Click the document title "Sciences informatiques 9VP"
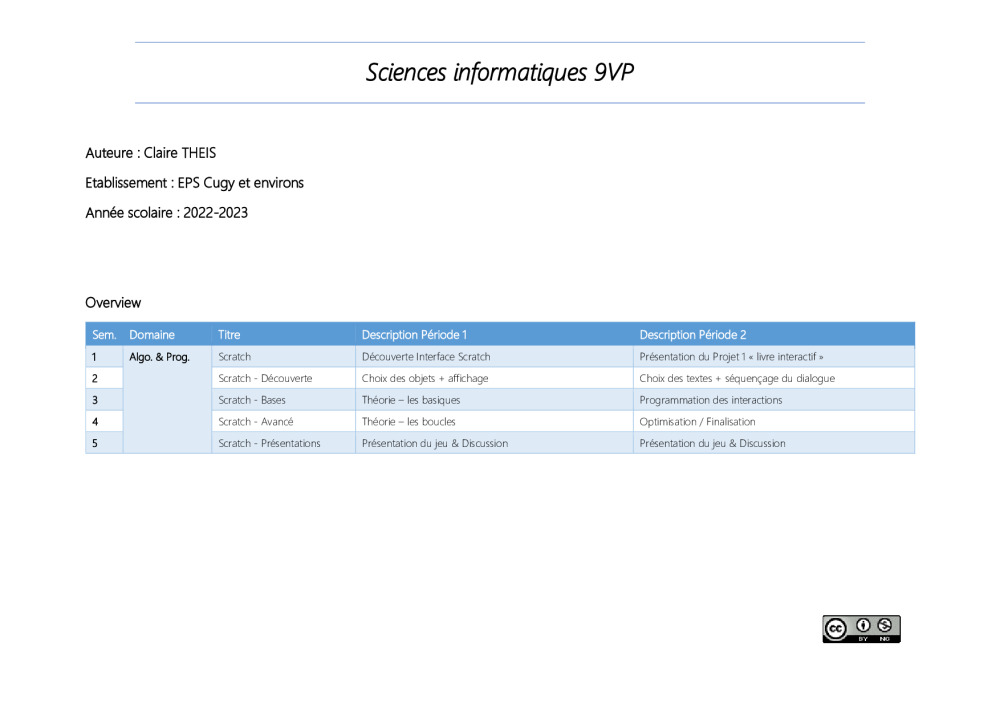Screen dimensions: 1000x707 pos(499,73)
